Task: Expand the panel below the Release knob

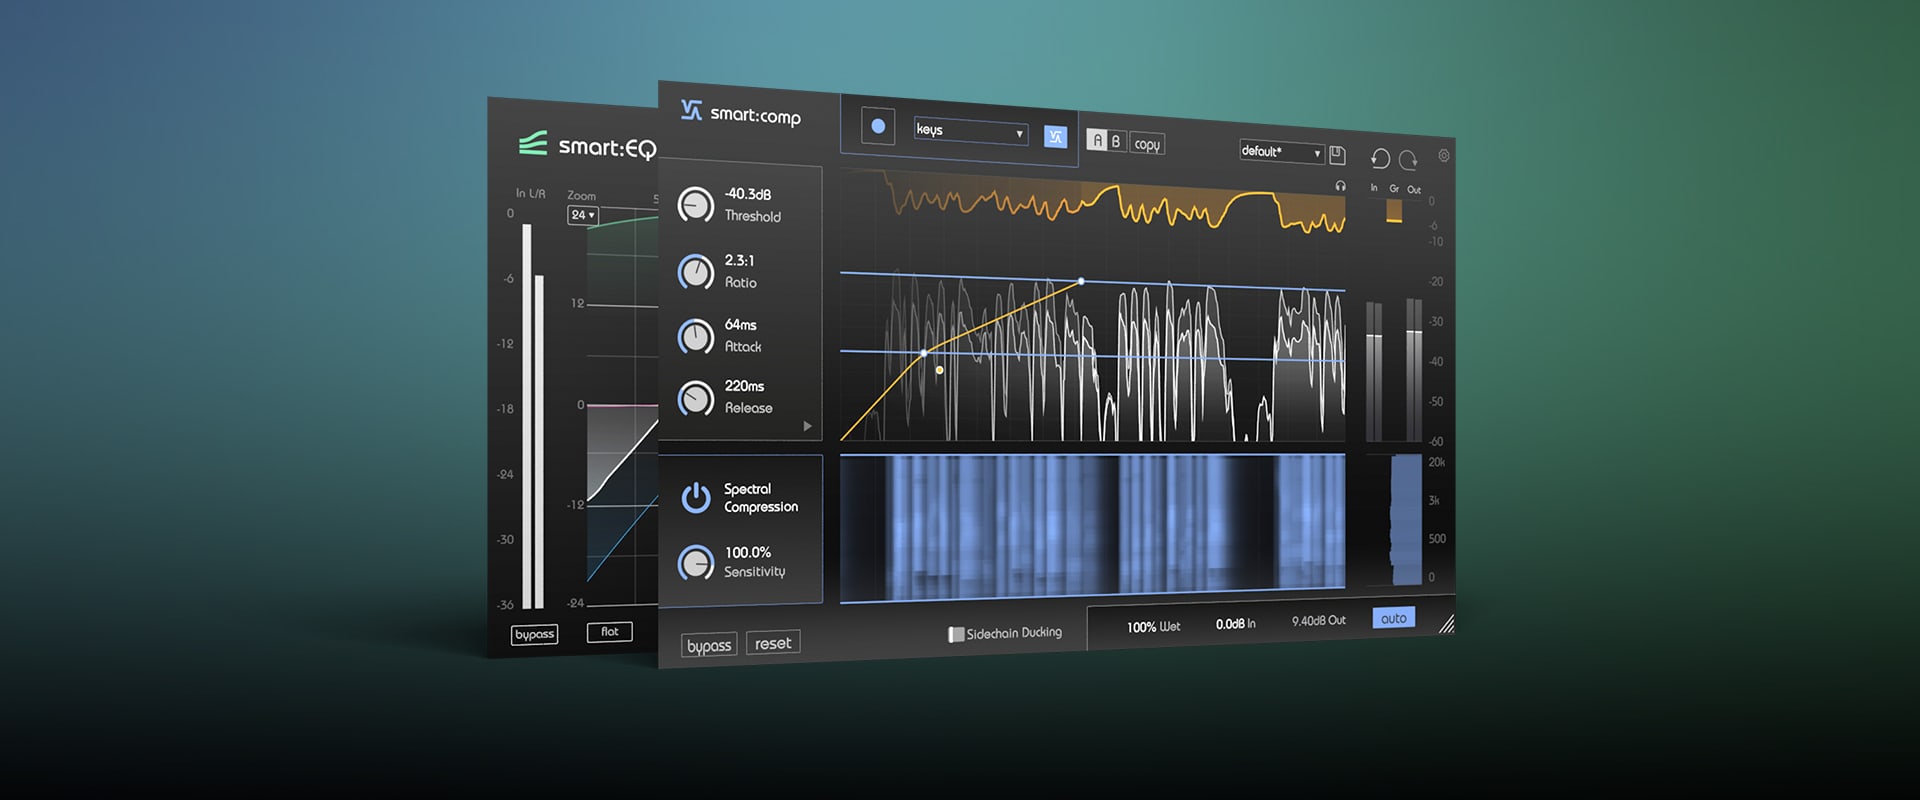Action: (807, 426)
